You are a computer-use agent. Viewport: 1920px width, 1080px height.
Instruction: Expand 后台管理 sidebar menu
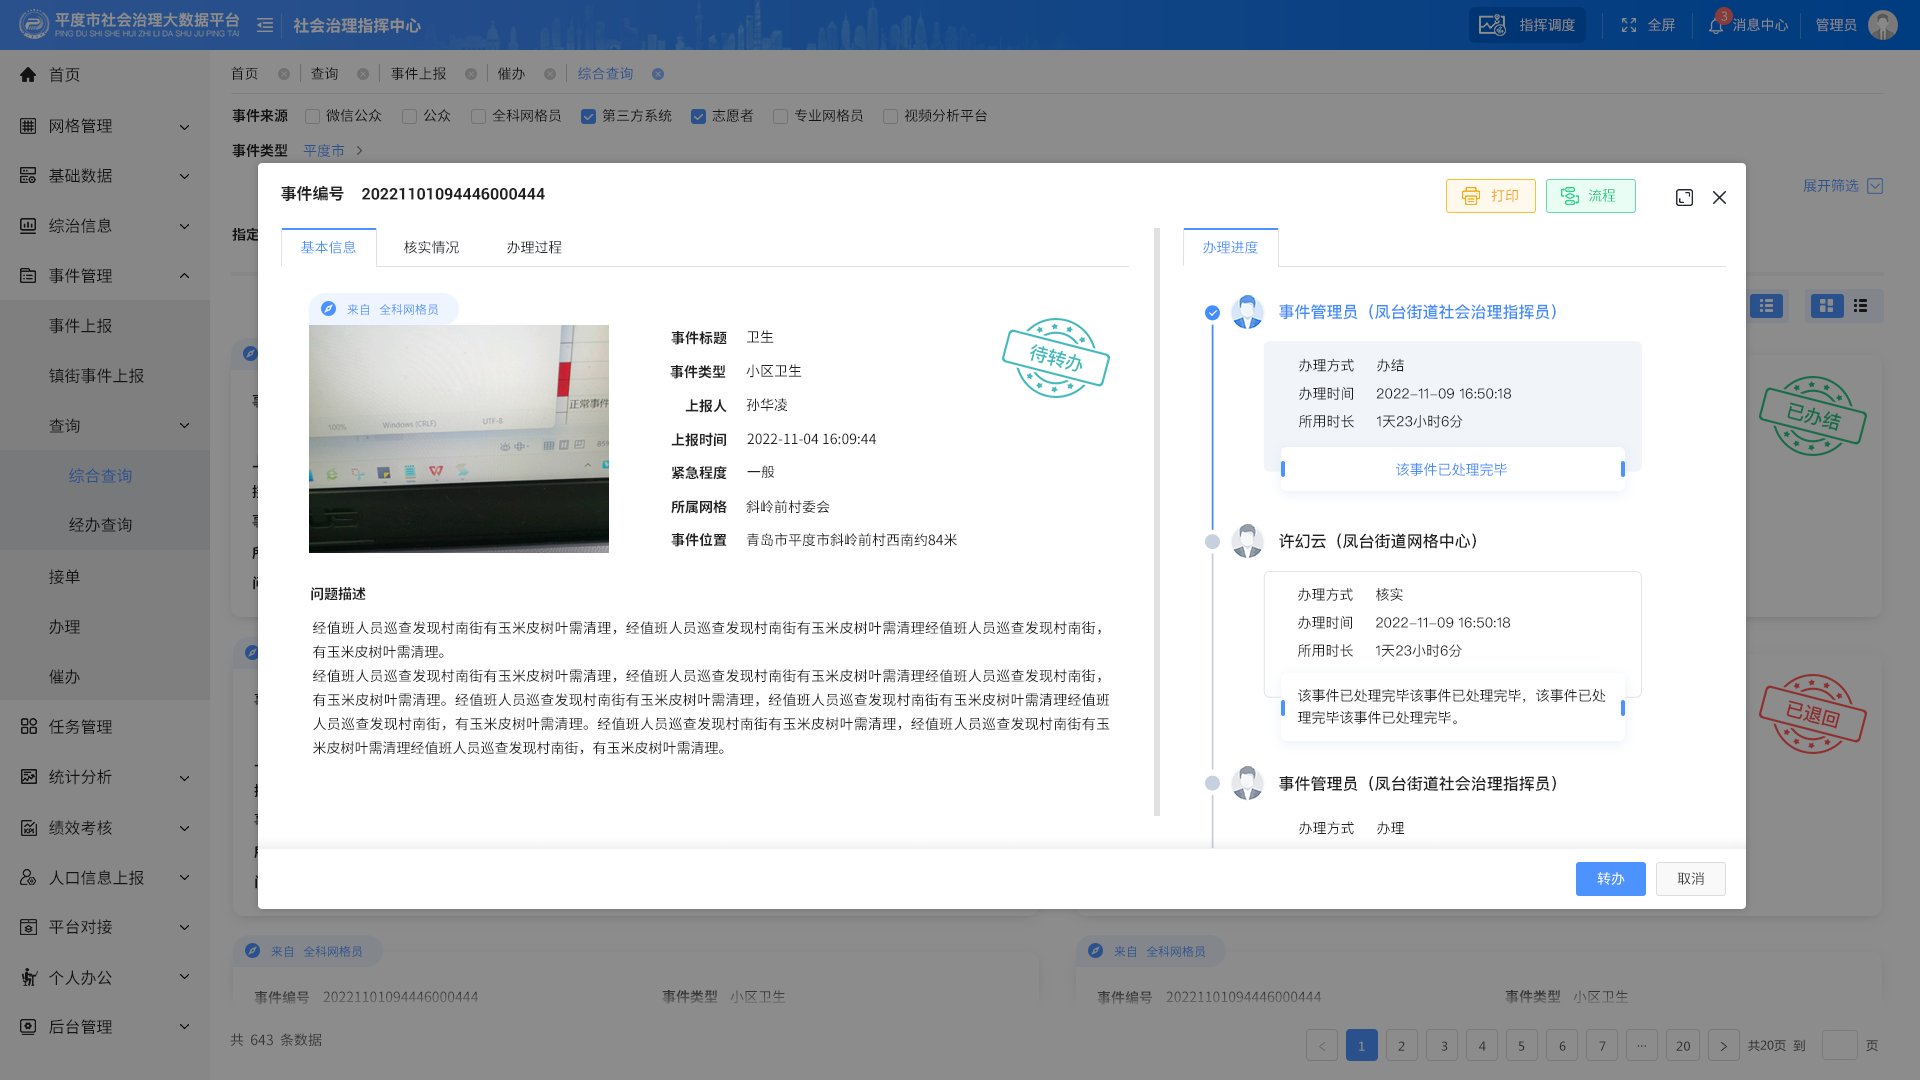coord(184,1027)
